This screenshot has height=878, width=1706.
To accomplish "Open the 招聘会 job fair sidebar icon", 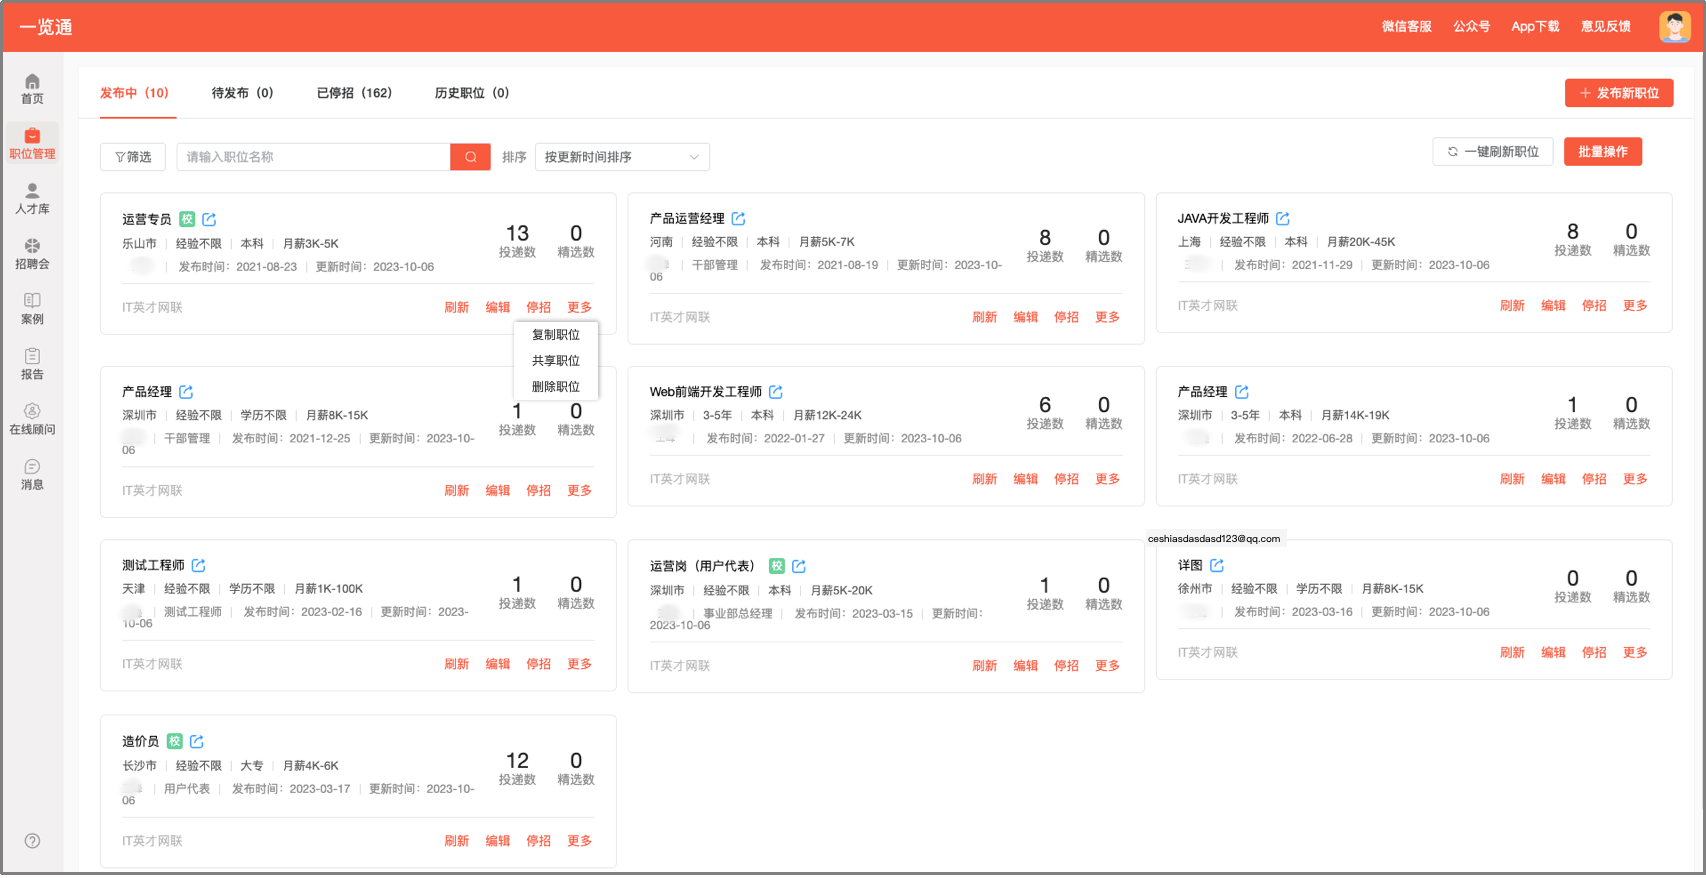I will (32, 254).
